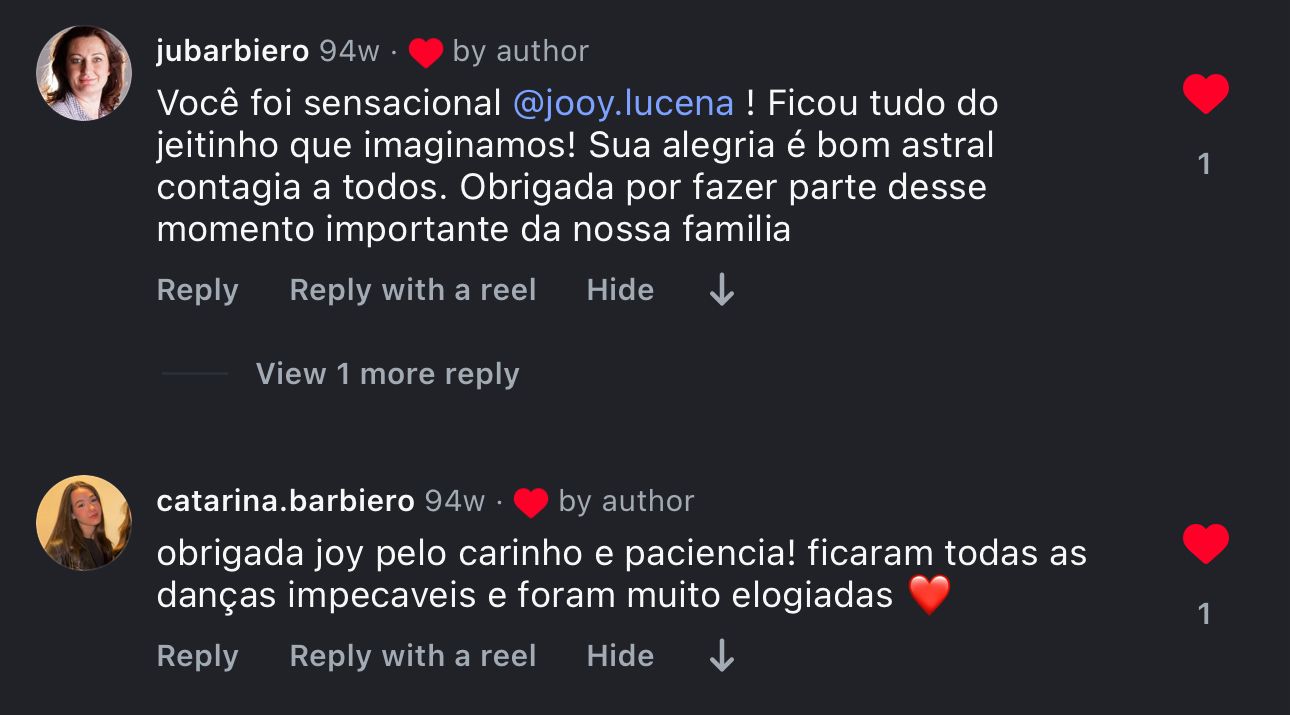Image resolution: width=1290 pixels, height=715 pixels.
Task: Expand View 1 more reply
Action: (388, 374)
